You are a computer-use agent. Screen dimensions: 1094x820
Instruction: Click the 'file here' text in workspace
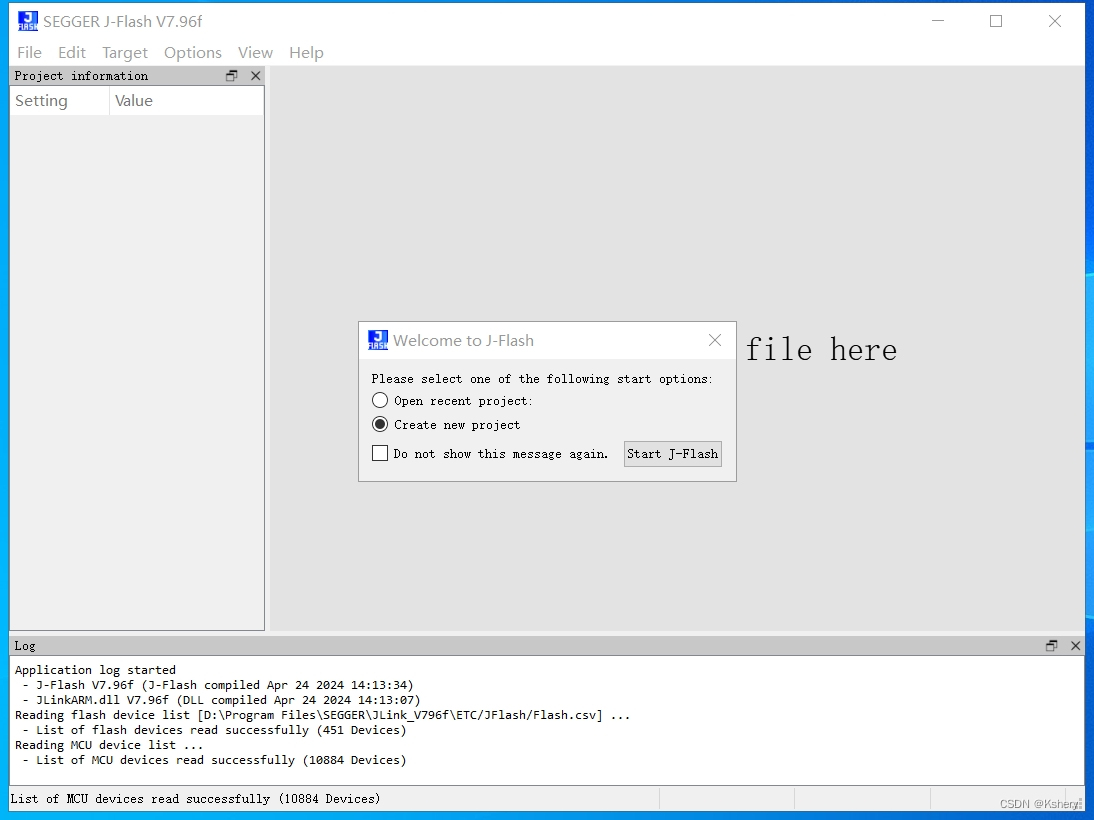coord(821,350)
